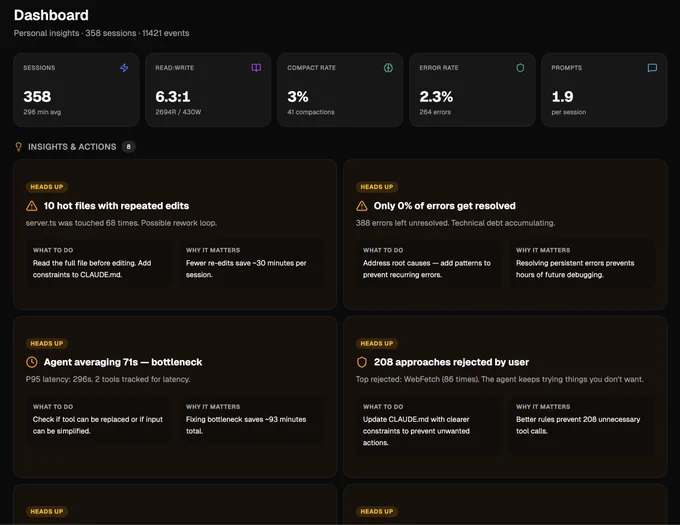Click shield icon beside 208 approaches rejected
Image resolution: width=680 pixels, height=525 pixels.
coord(362,362)
